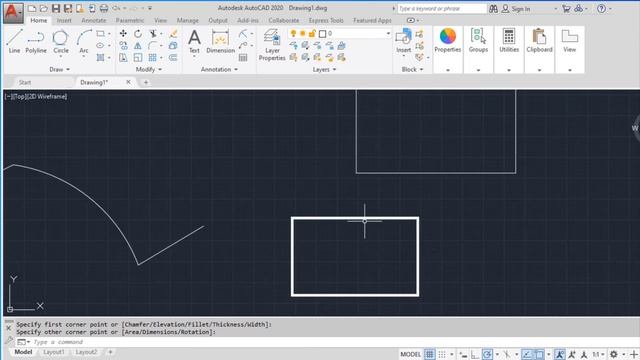Open the Output ribbon tab
The height and width of the screenshot is (360, 640).
click(218, 20)
